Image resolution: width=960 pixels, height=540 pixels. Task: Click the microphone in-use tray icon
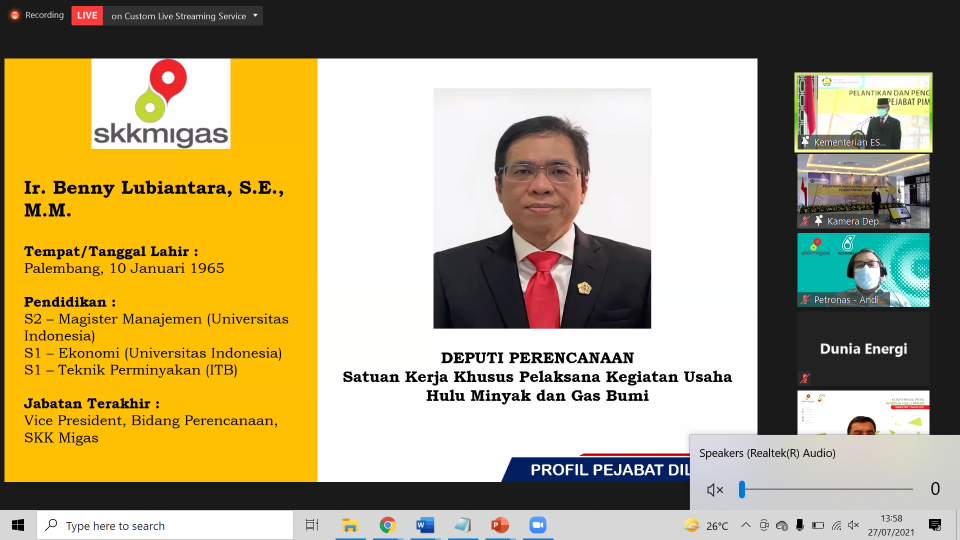tap(800, 525)
